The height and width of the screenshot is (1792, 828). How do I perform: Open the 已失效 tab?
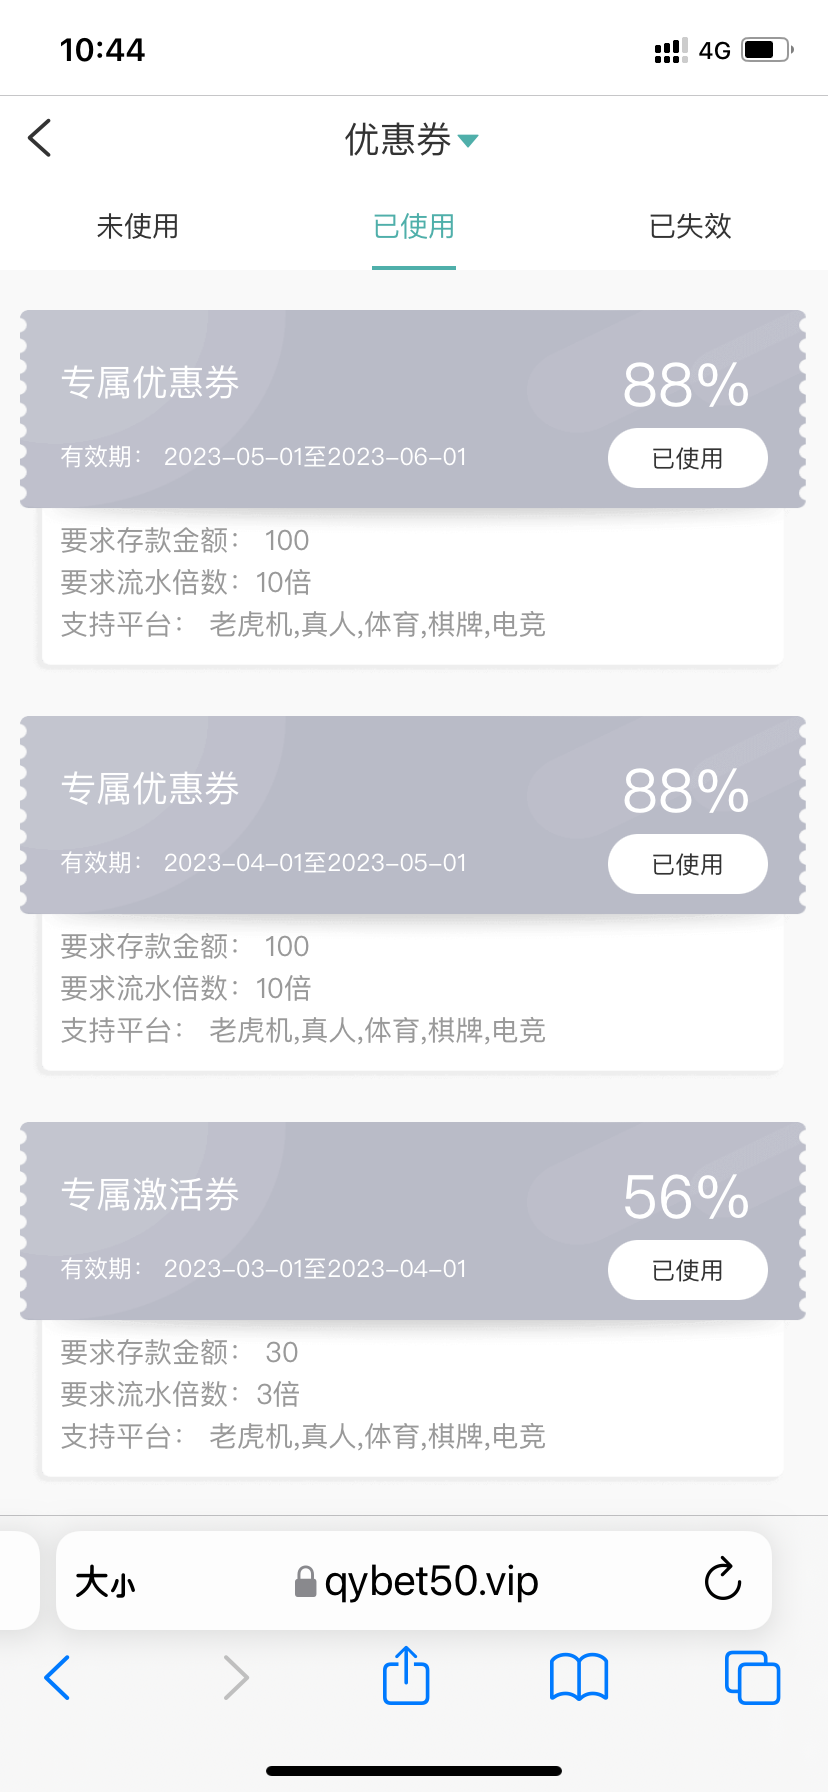[690, 227]
